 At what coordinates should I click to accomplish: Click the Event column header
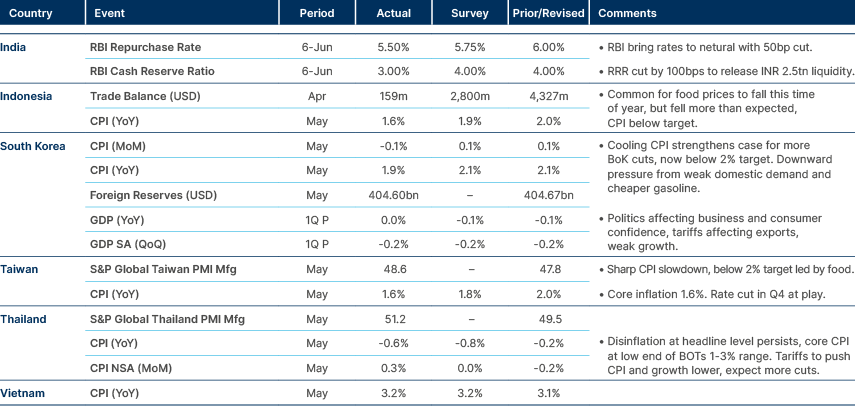pyautogui.click(x=109, y=14)
